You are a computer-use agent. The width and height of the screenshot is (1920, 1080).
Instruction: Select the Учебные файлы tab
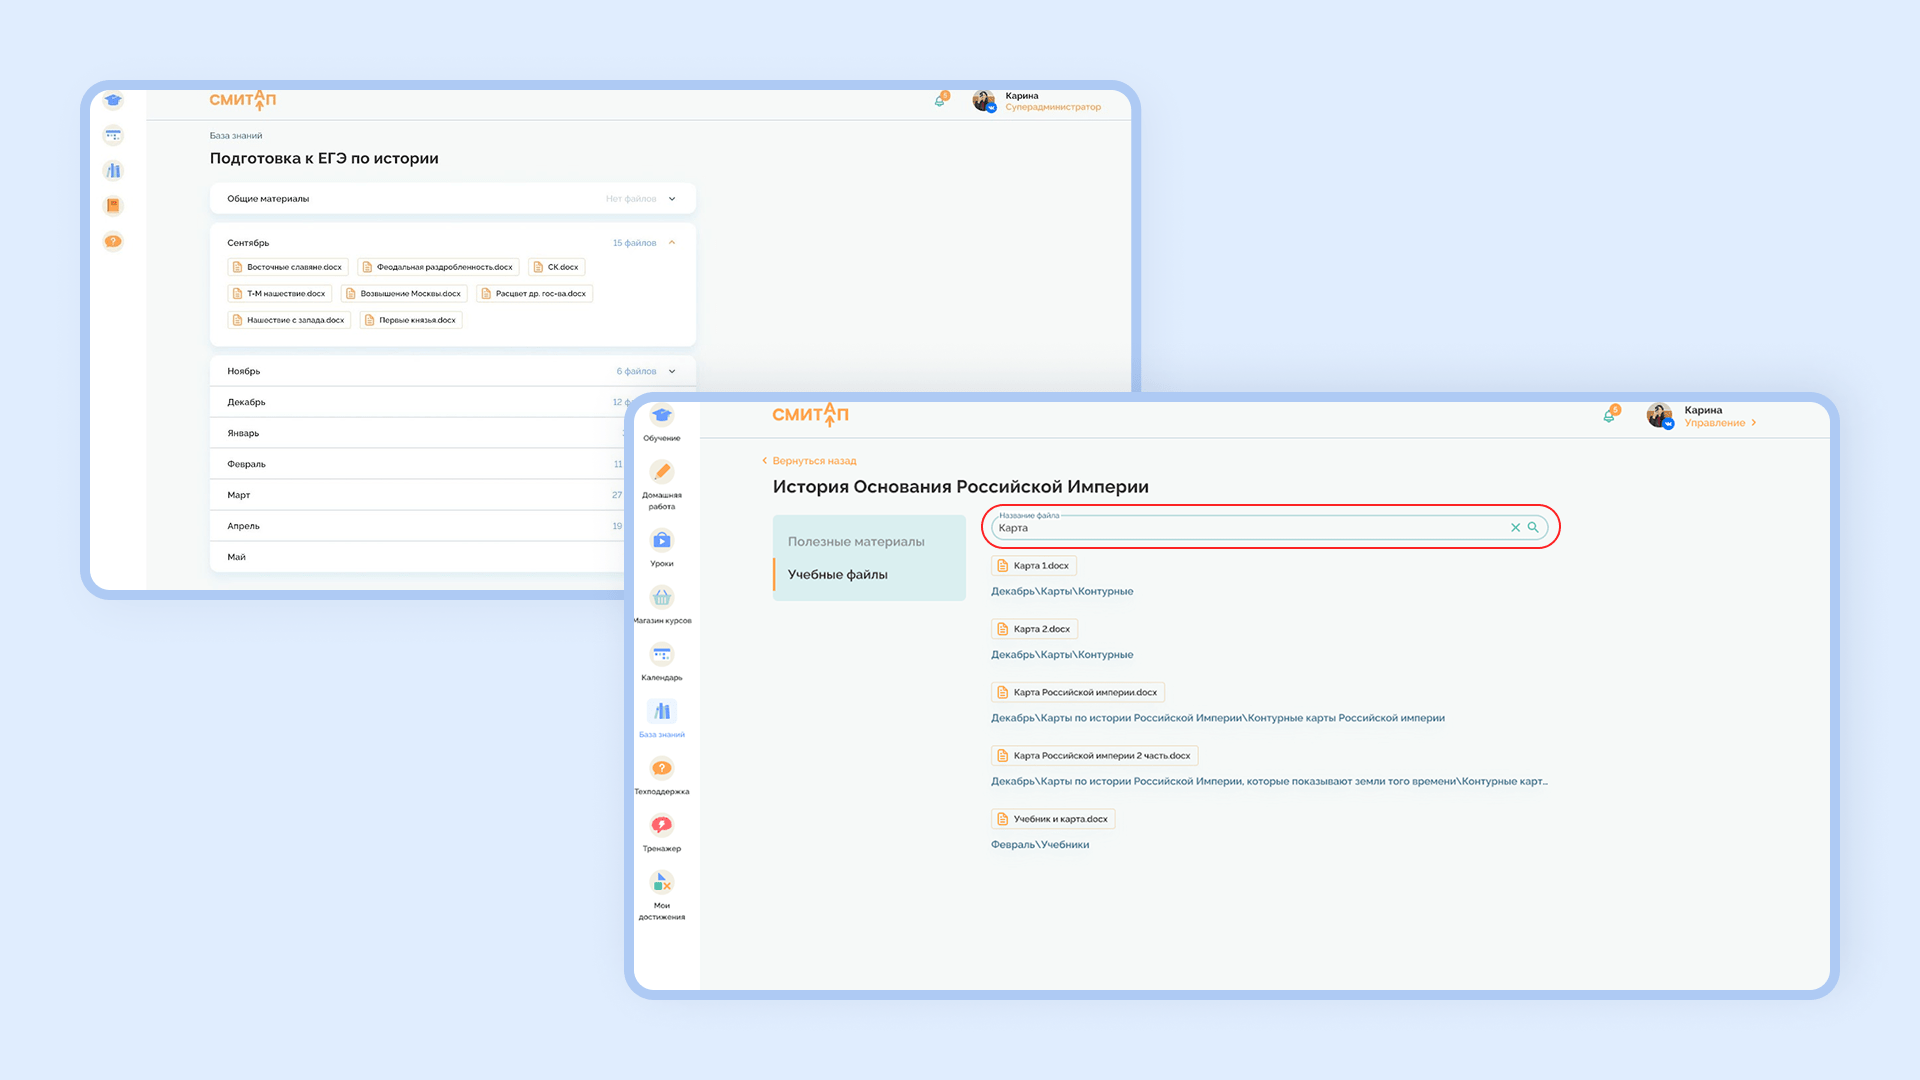coord(838,575)
